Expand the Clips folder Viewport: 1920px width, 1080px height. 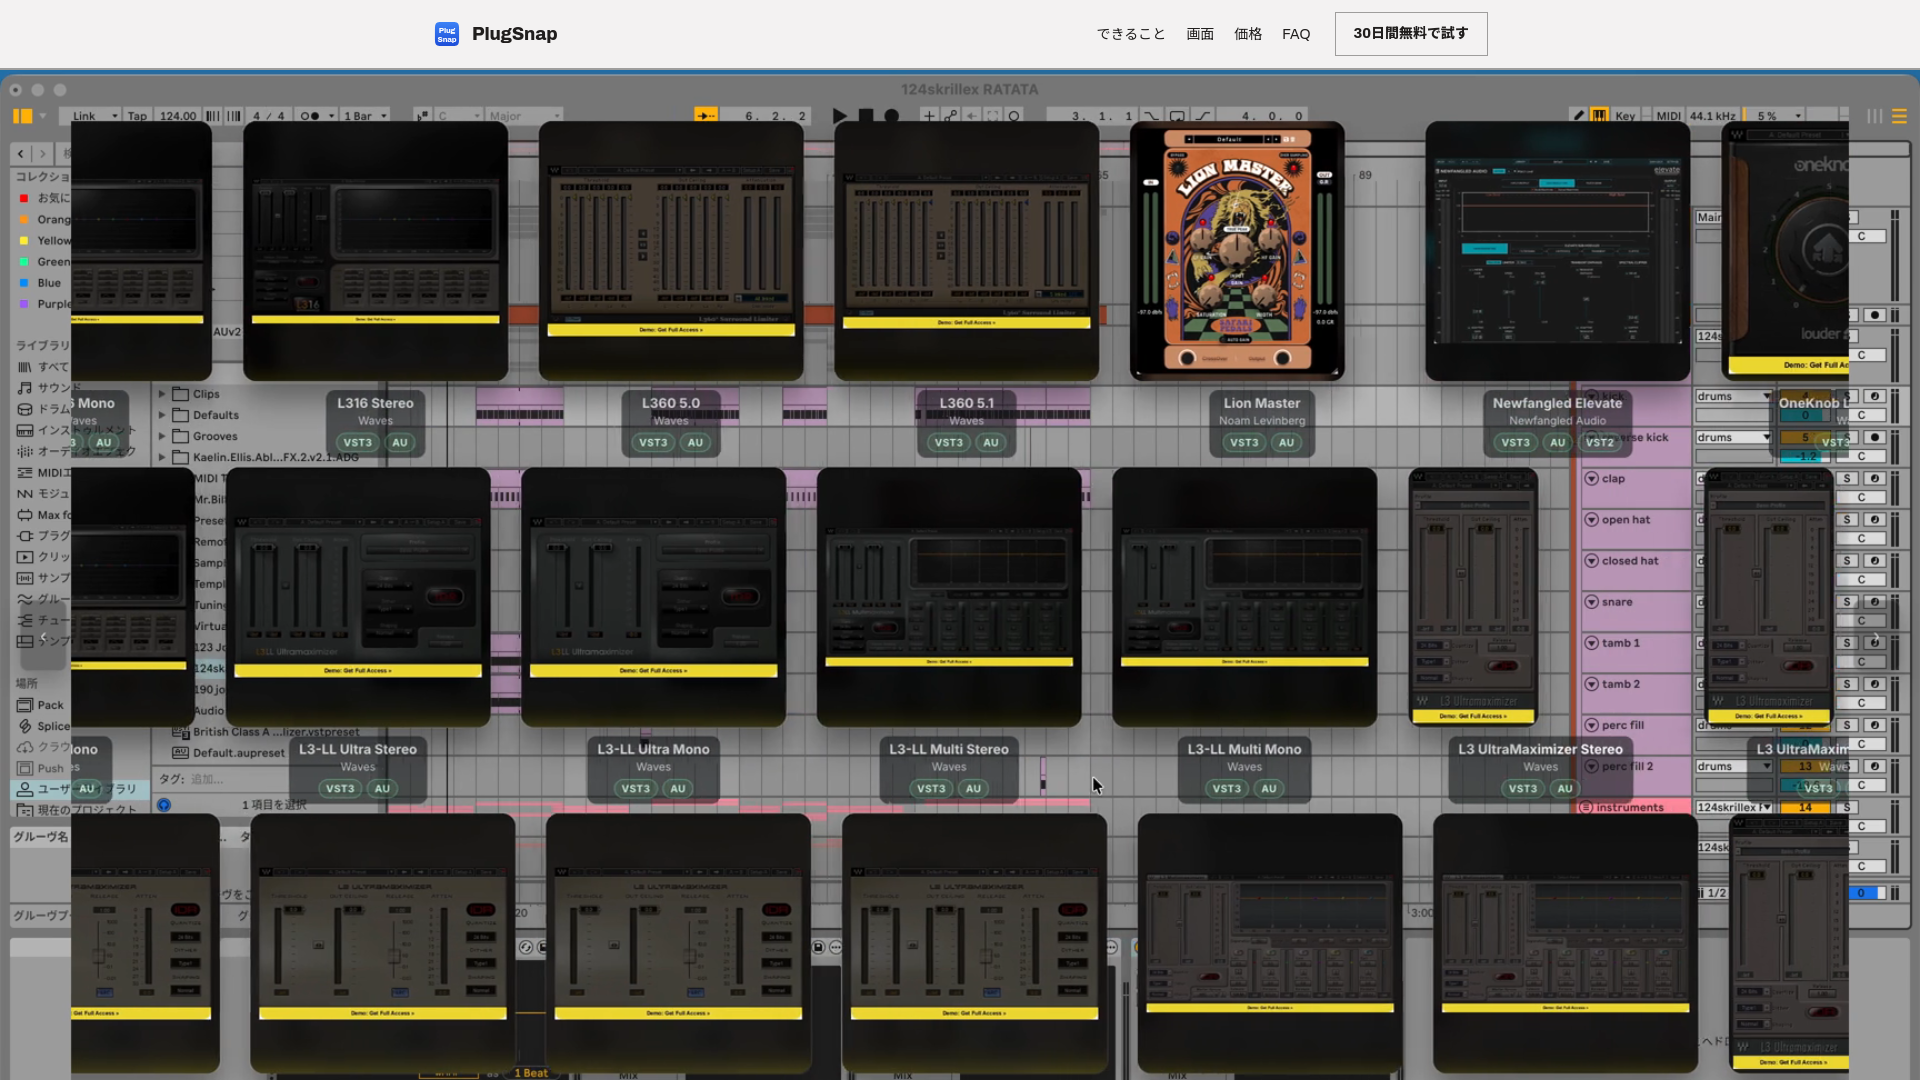point(162,394)
